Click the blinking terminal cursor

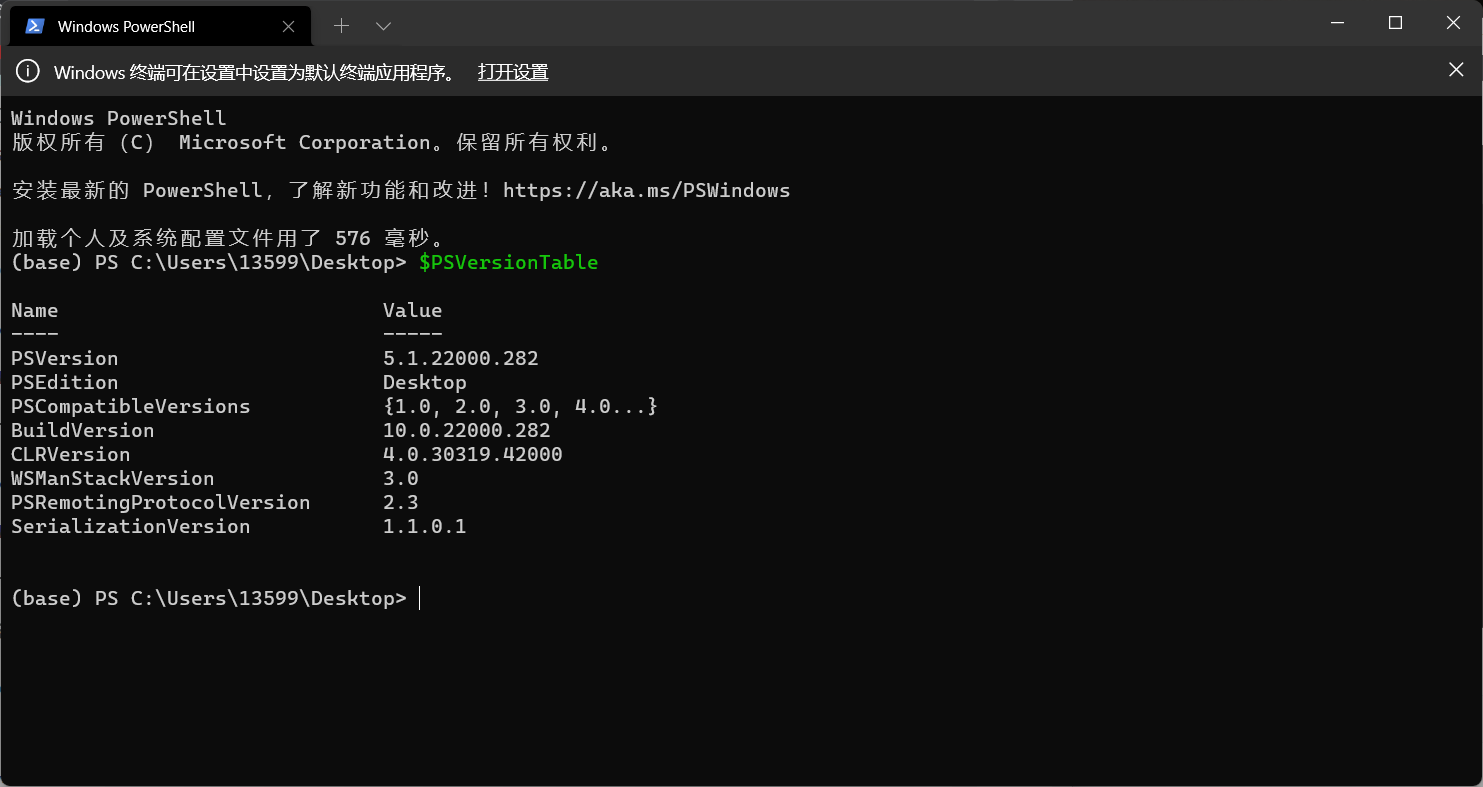(419, 598)
